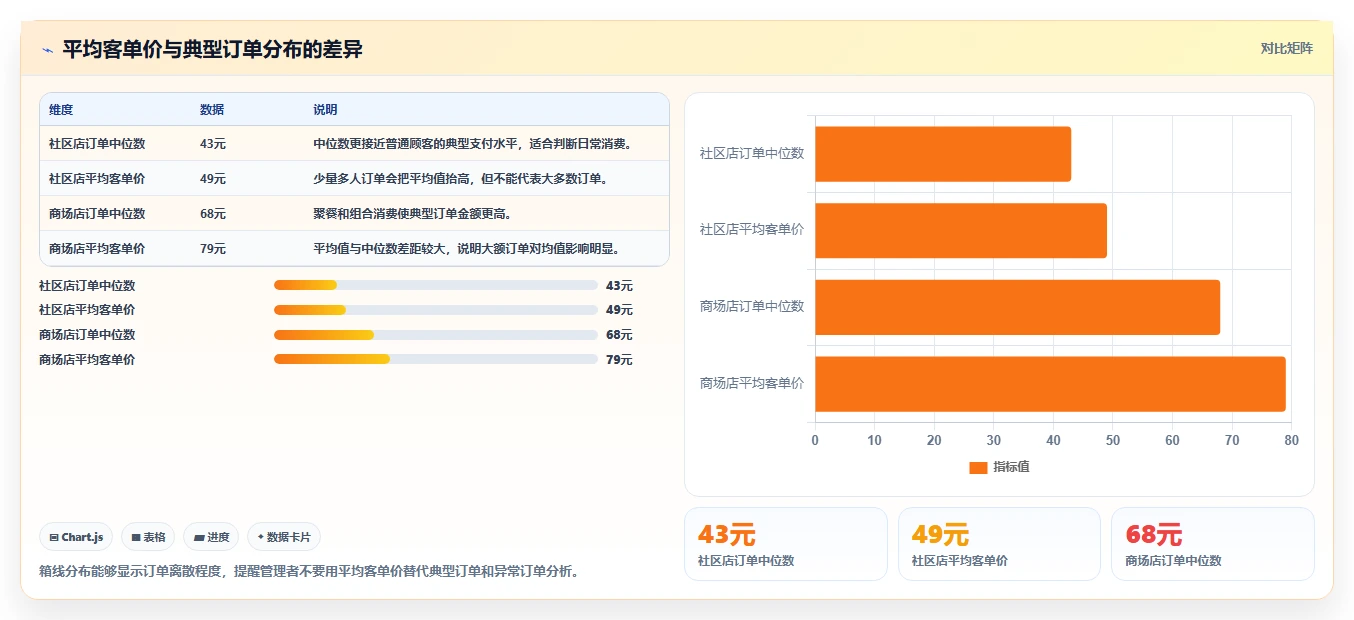Click the description starting 平均值与中位数差距较大
Viewport: 1354px width, 620px height.
pos(467,249)
